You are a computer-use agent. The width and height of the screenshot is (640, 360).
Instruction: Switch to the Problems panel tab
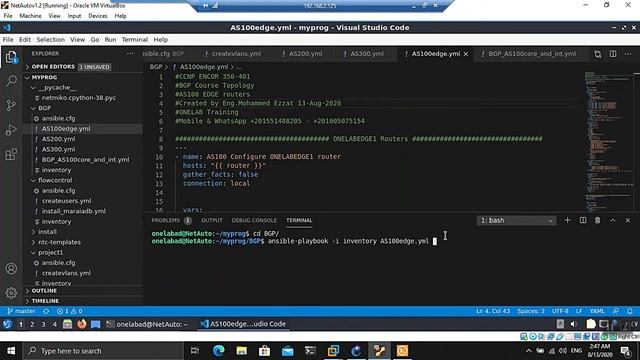pos(171,220)
